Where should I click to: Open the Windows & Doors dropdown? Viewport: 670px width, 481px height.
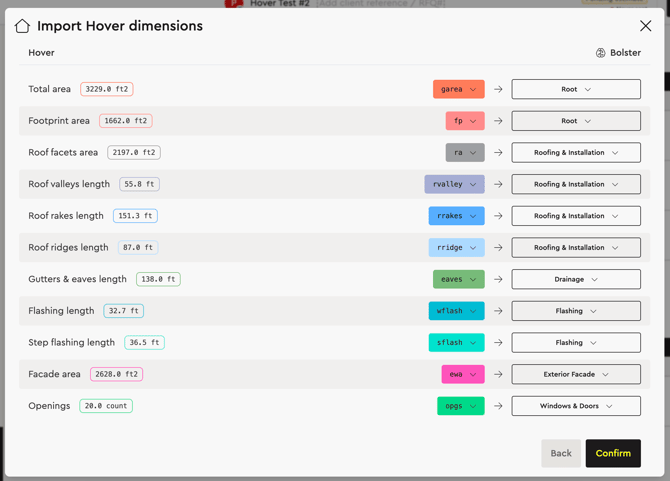tap(576, 406)
